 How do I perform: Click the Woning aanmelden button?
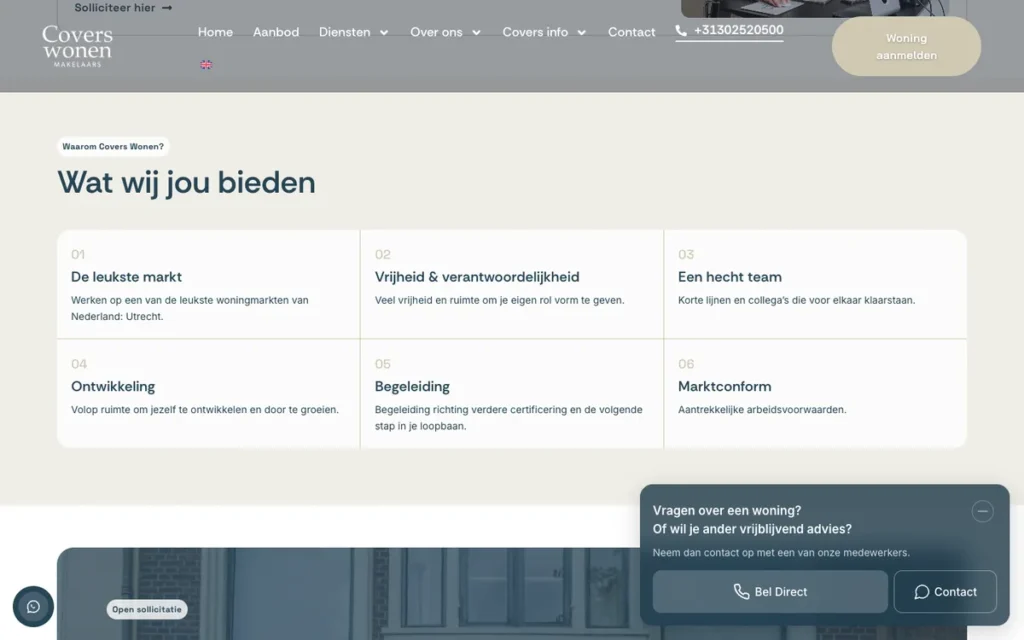coord(906,46)
